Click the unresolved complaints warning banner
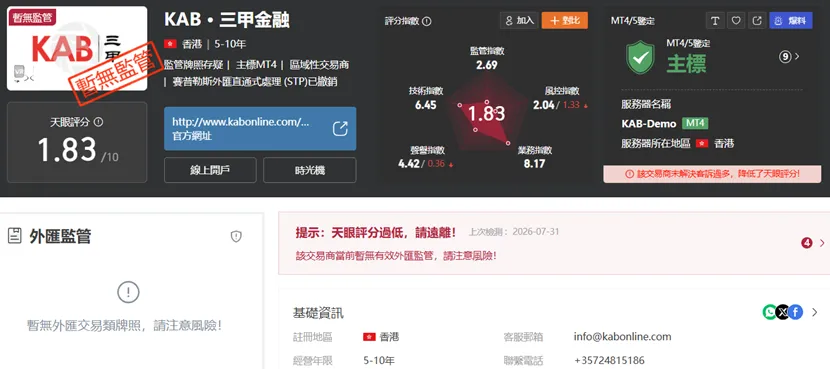The height and width of the screenshot is (369, 830). 712,174
